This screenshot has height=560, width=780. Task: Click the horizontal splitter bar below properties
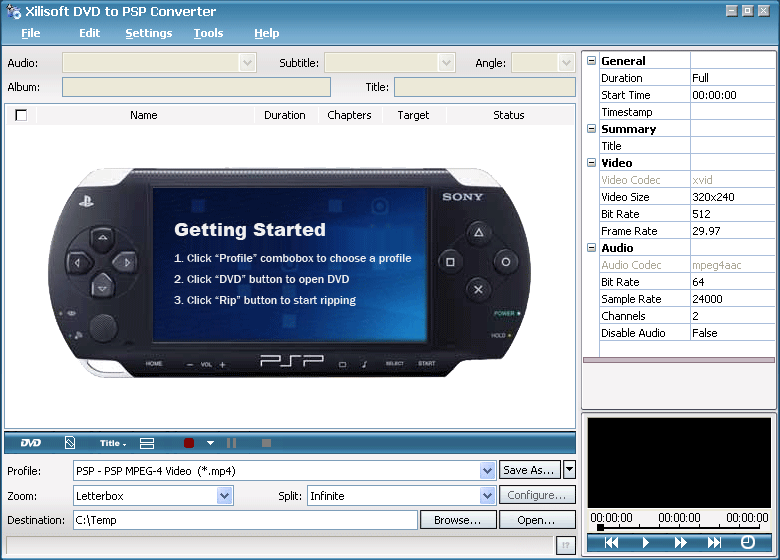pos(679,360)
